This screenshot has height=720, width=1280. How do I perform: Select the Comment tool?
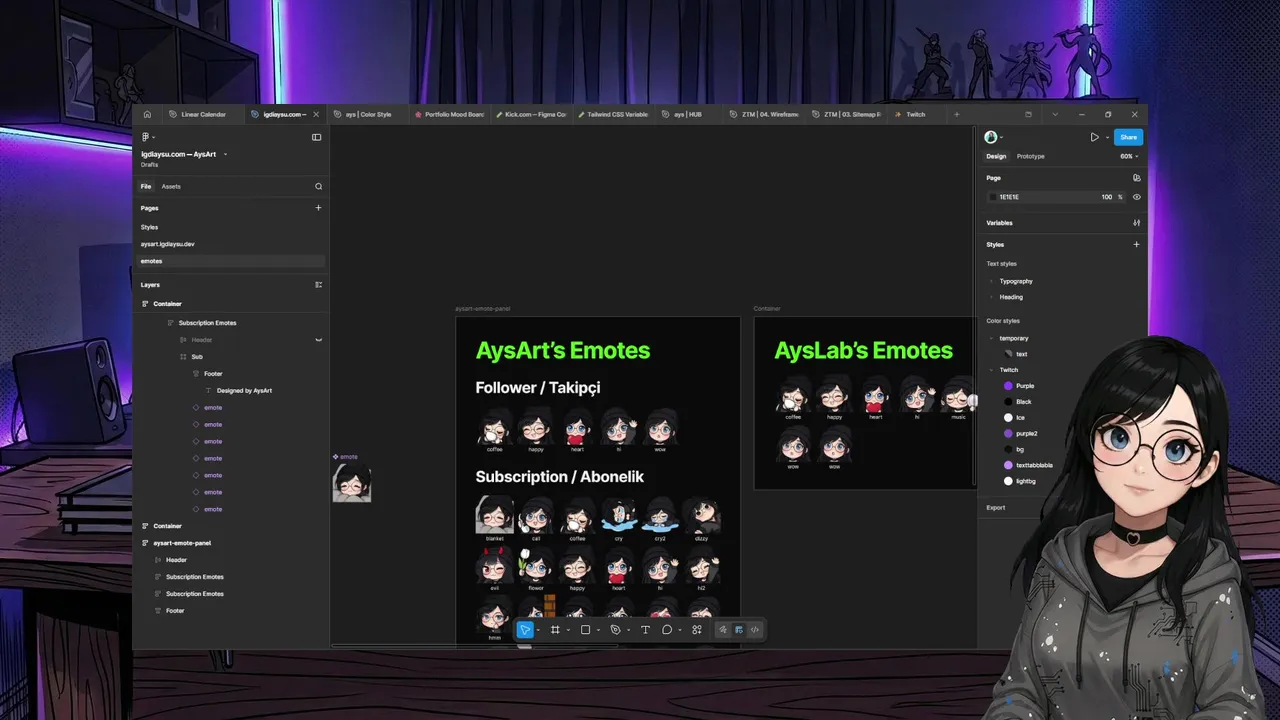667,630
